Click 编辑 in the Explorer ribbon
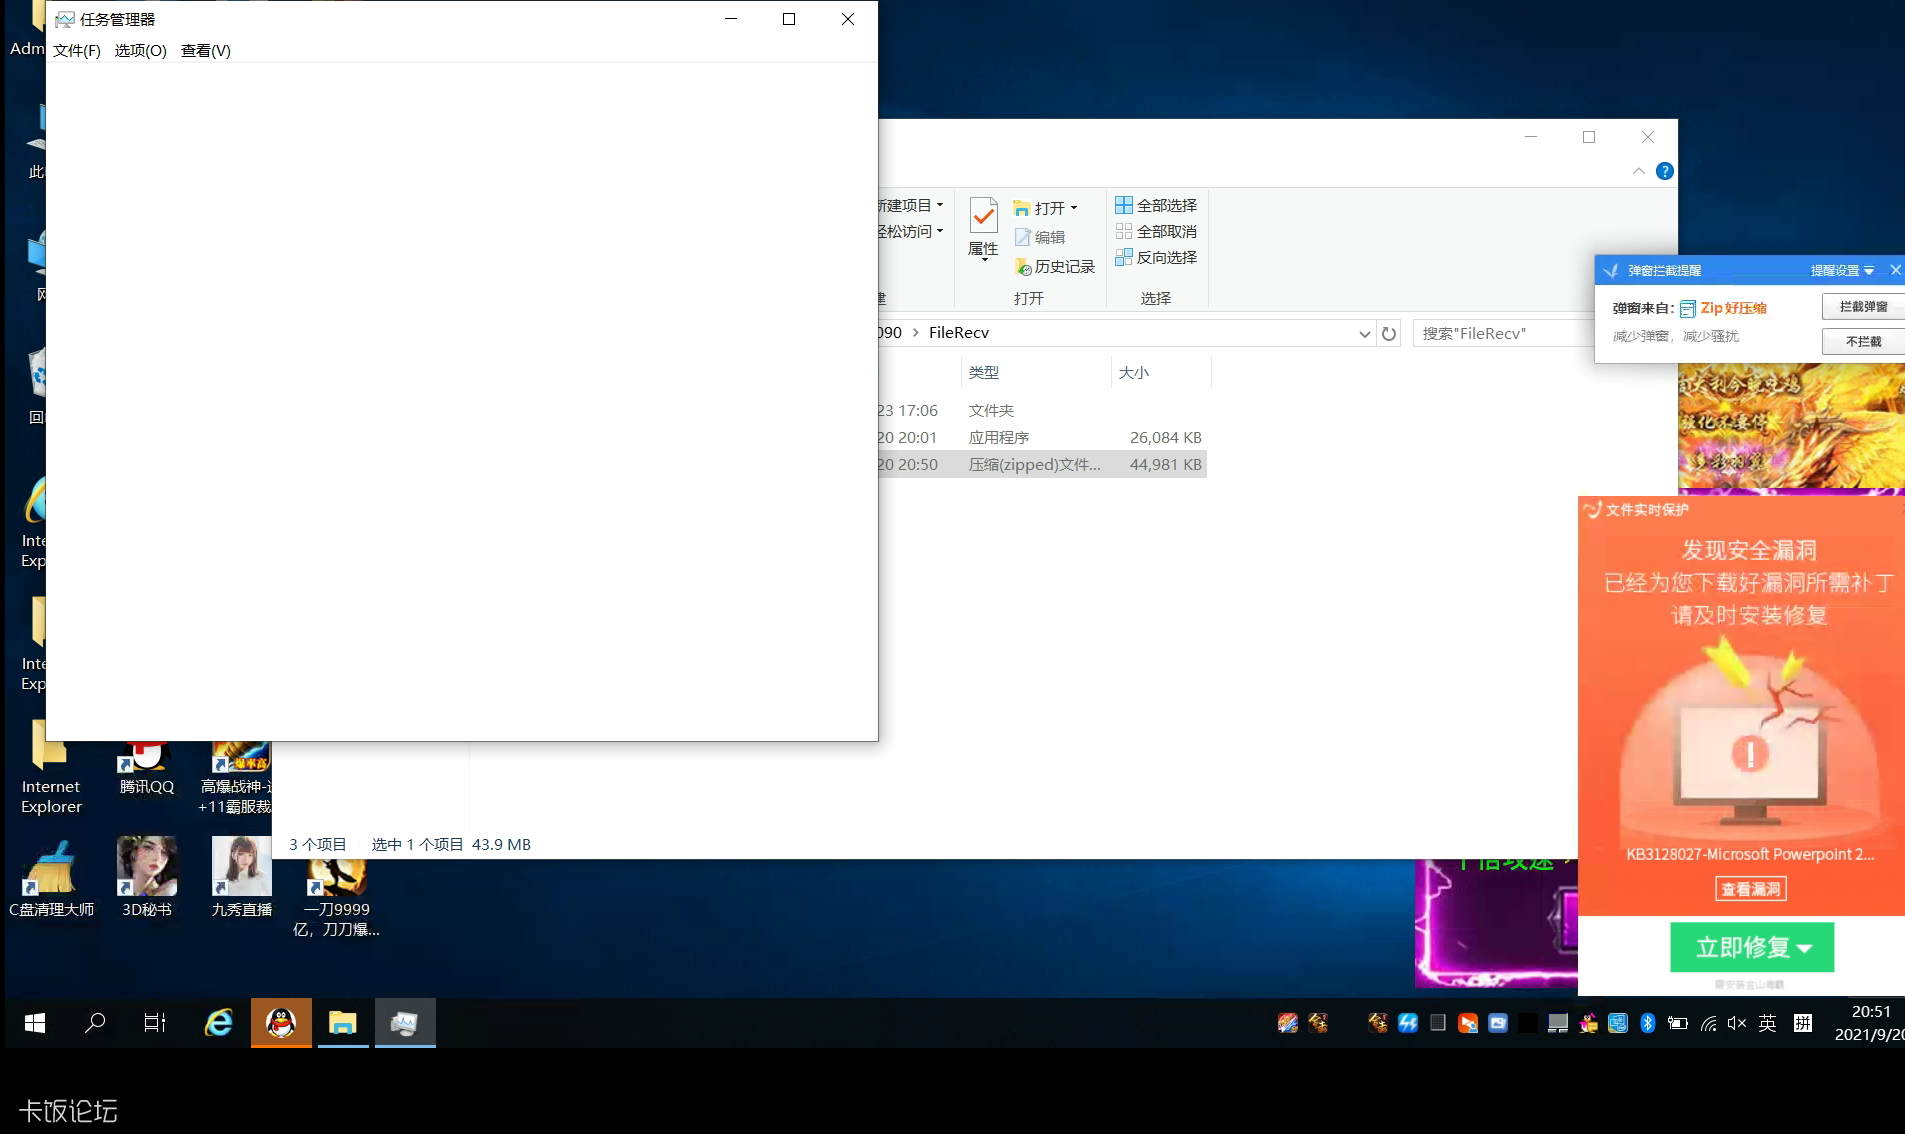Viewport: 1905px width, 1134px height. (1040, 237)
